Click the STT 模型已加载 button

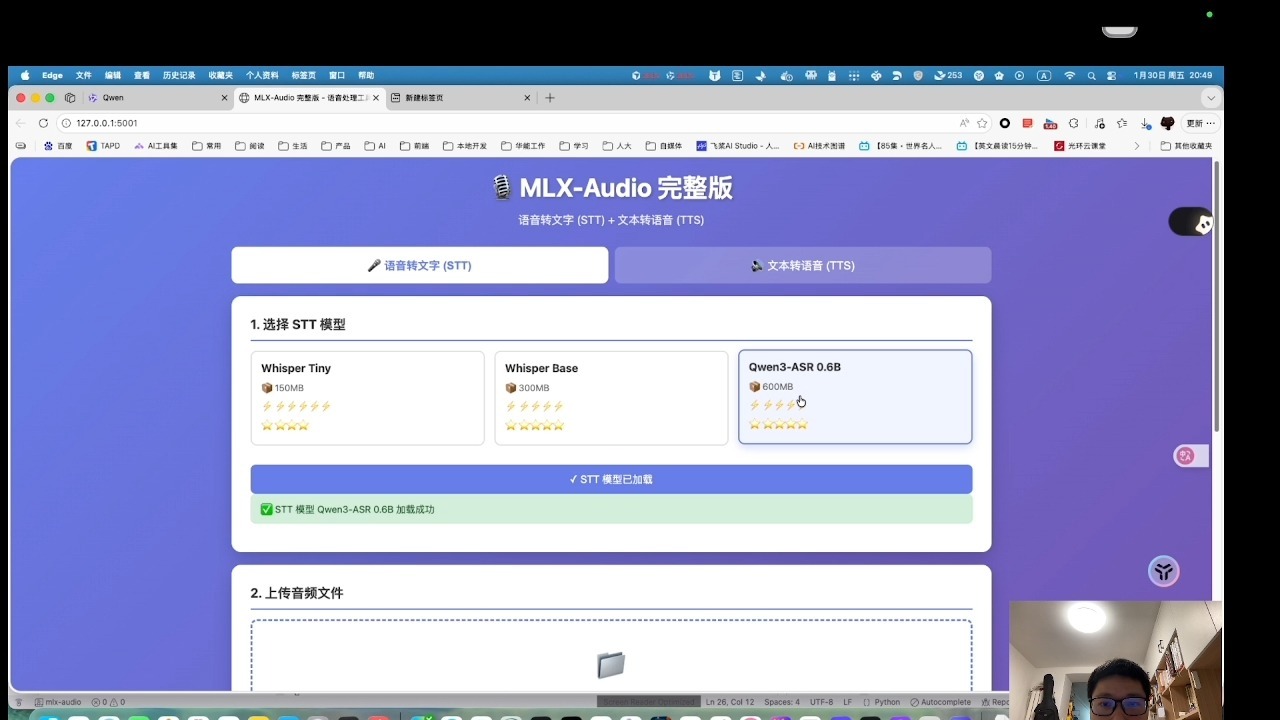pos(611,479)
